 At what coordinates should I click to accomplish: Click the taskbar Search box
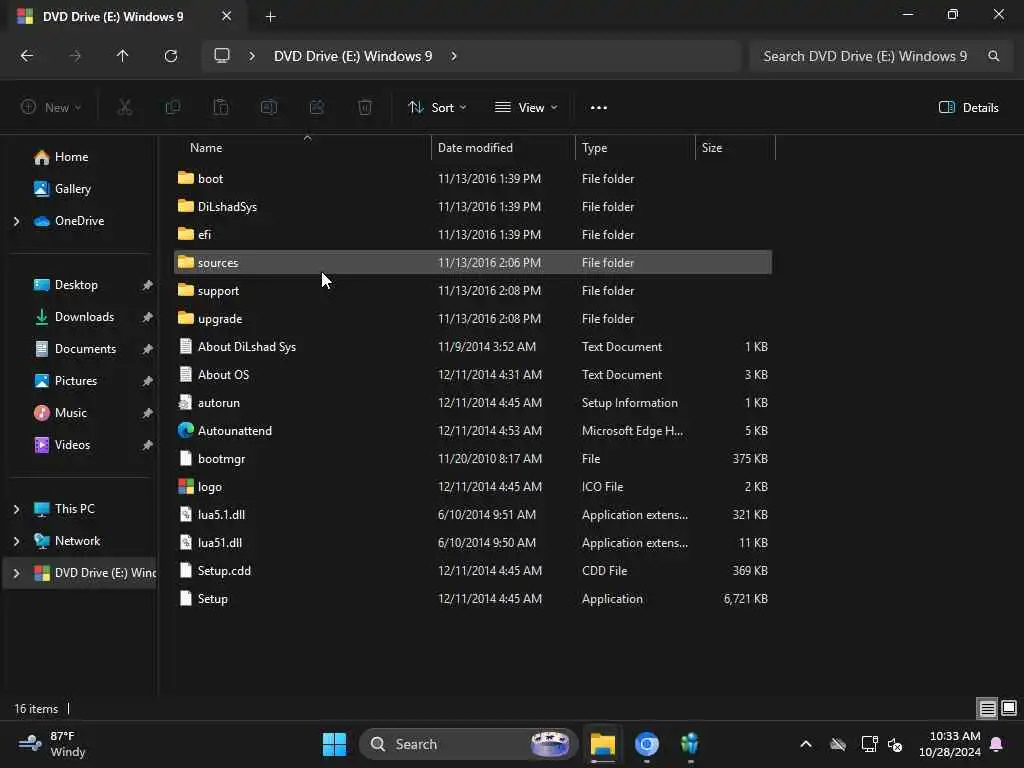(x=468, y=744)
